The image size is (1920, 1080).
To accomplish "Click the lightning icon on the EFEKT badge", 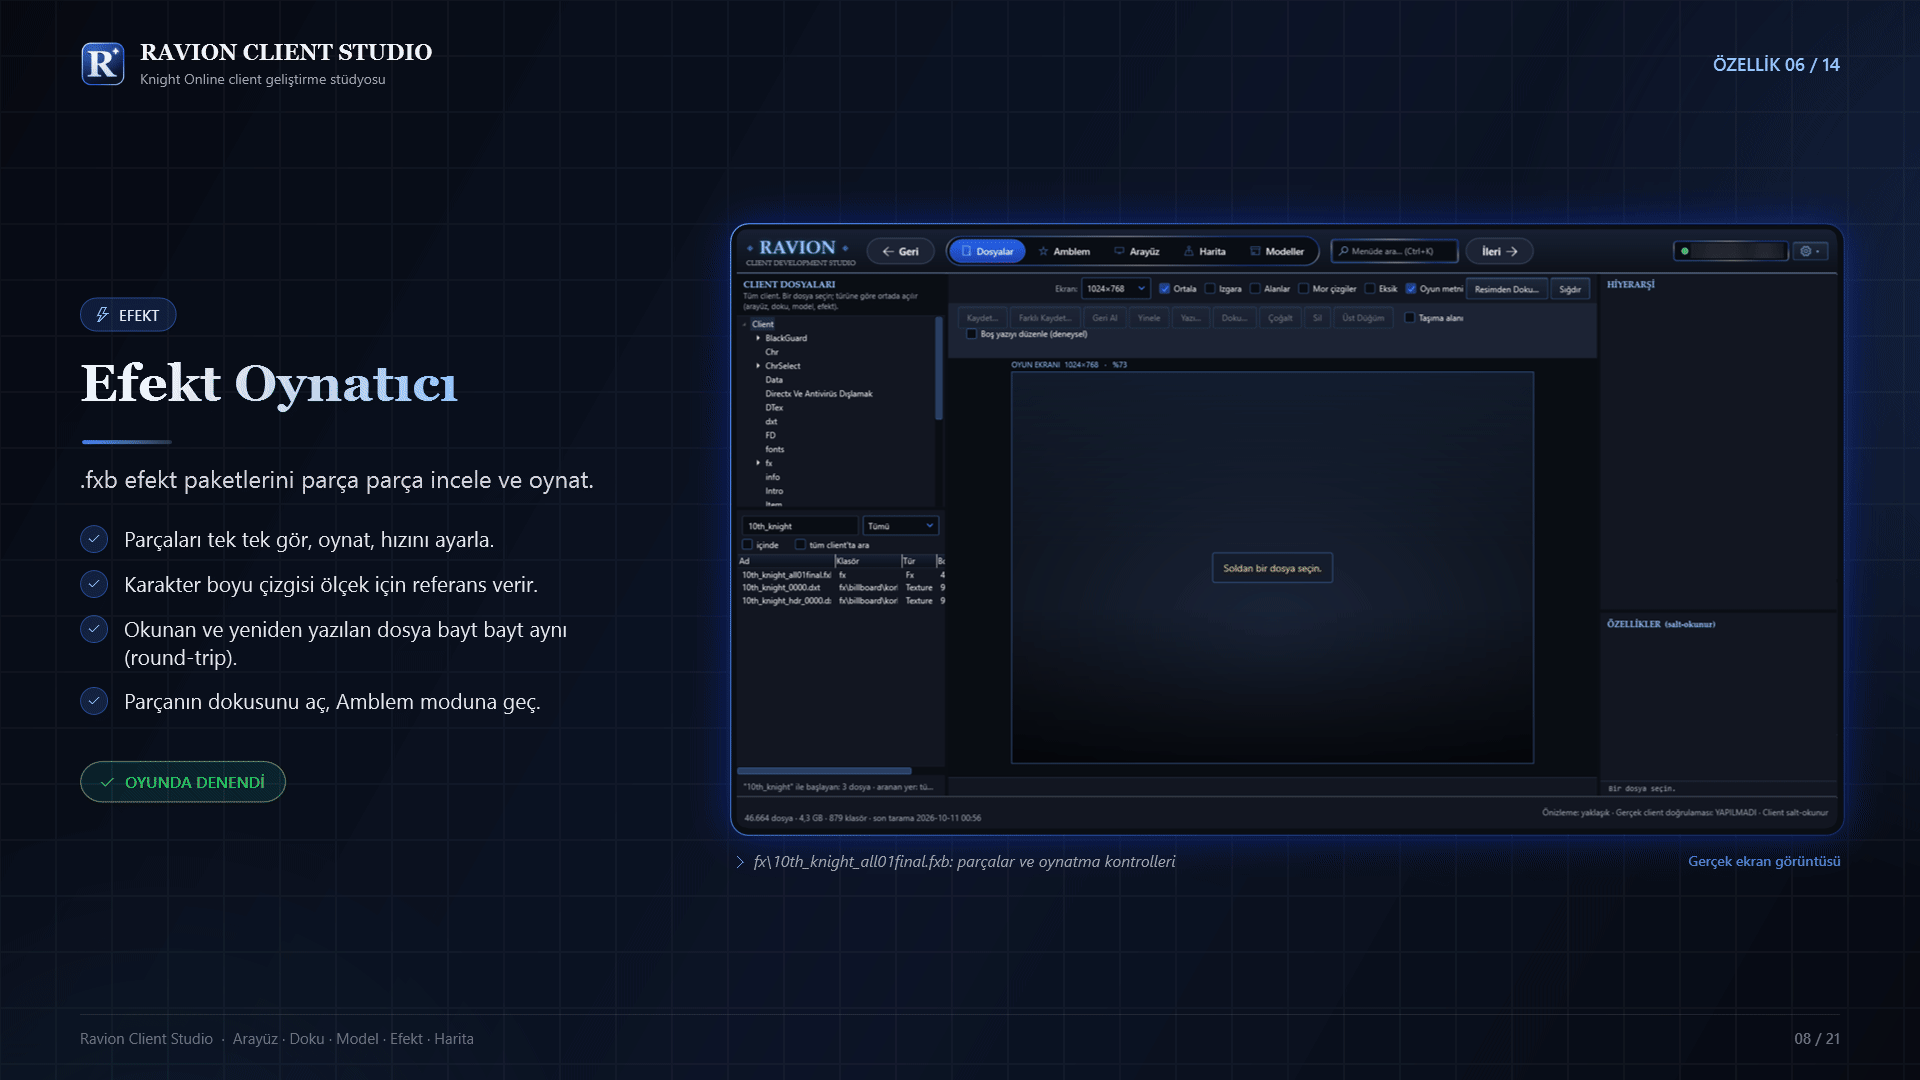I will (102, 315).
